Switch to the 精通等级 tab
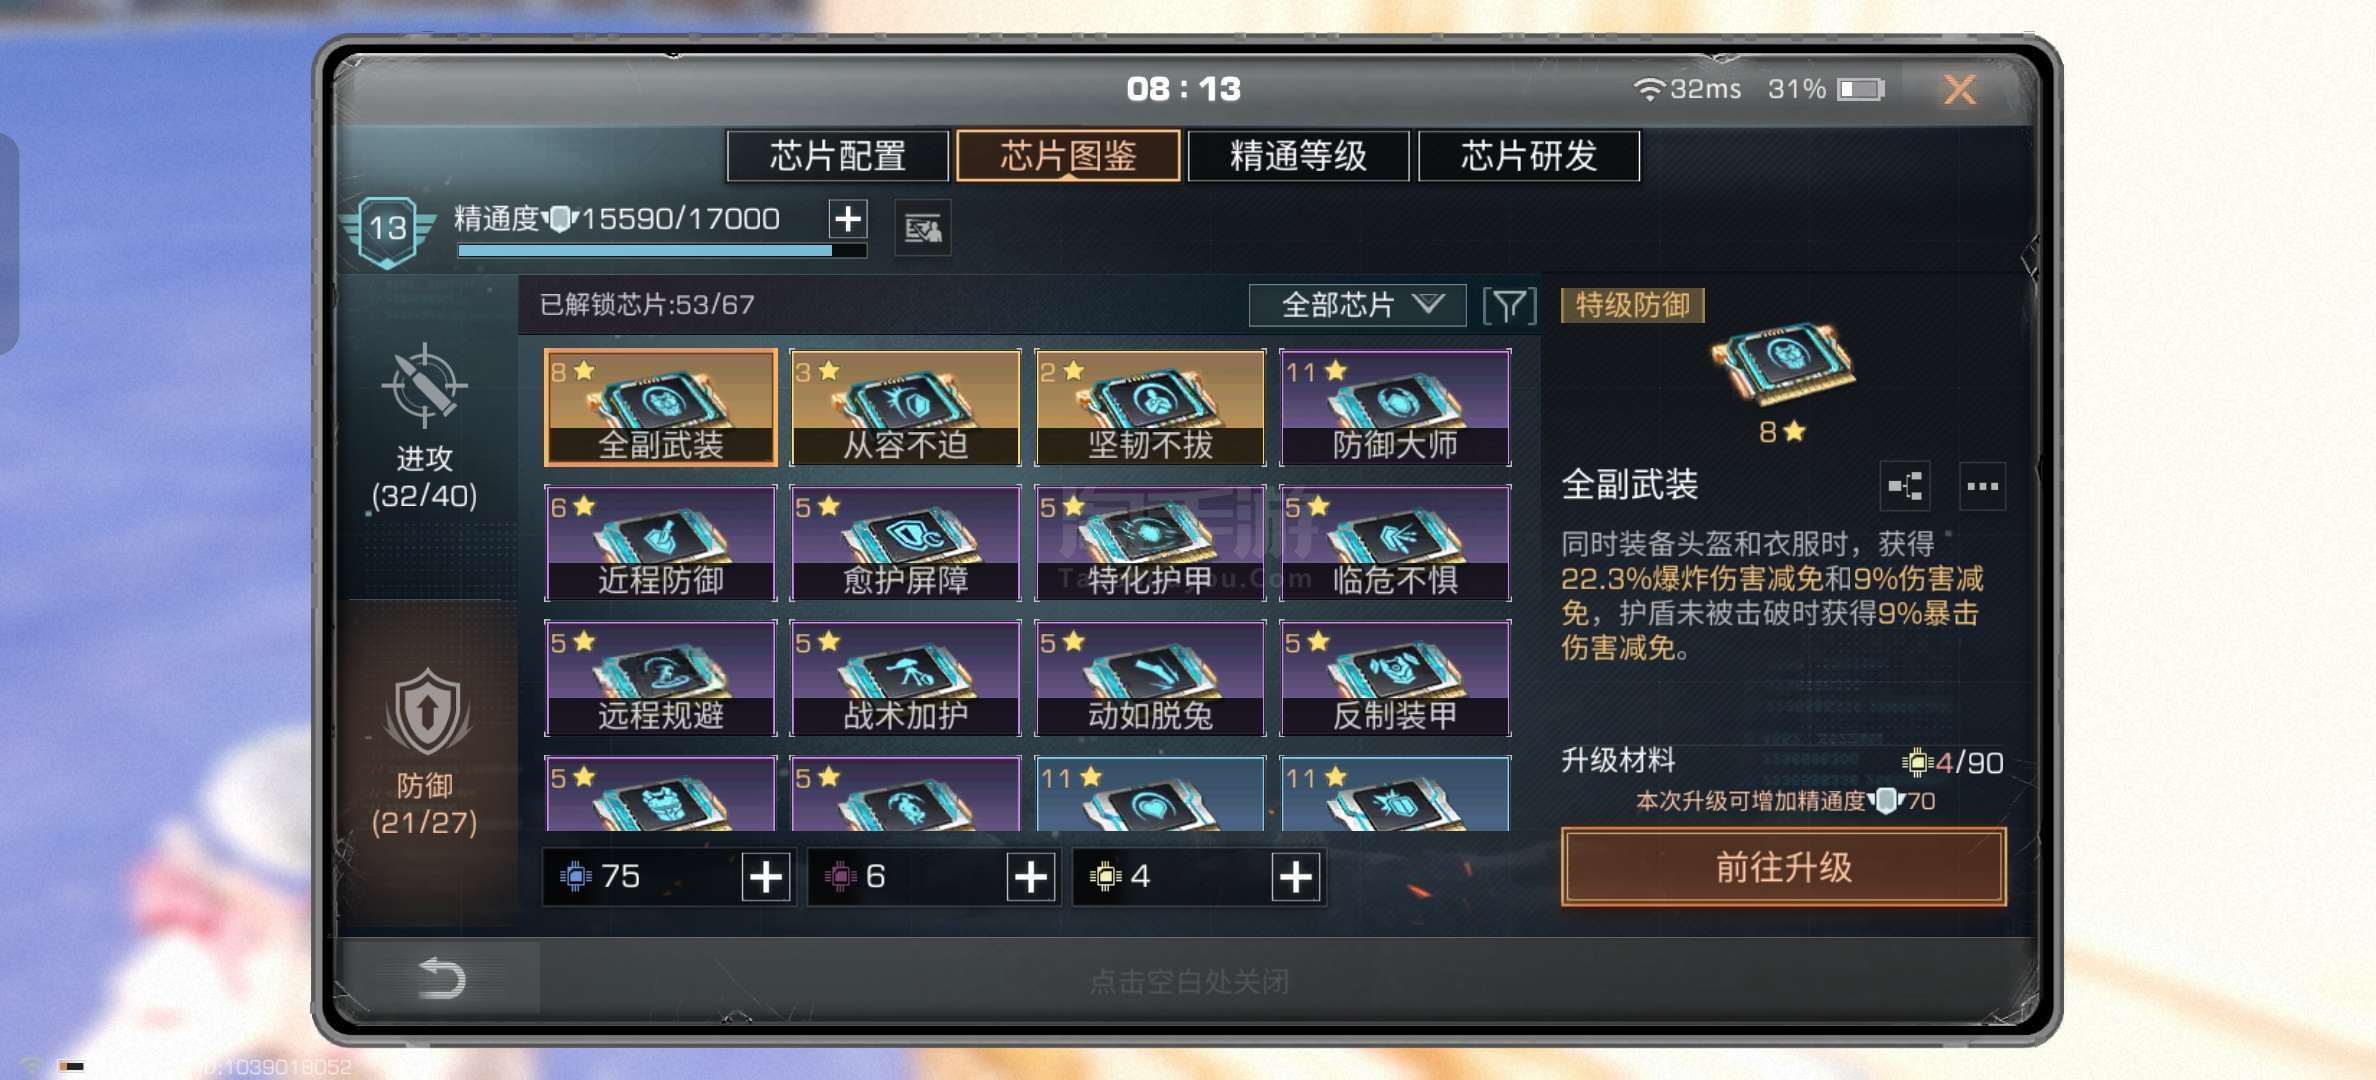Screen dimensions: 2376x1080 pos(1298,156)
